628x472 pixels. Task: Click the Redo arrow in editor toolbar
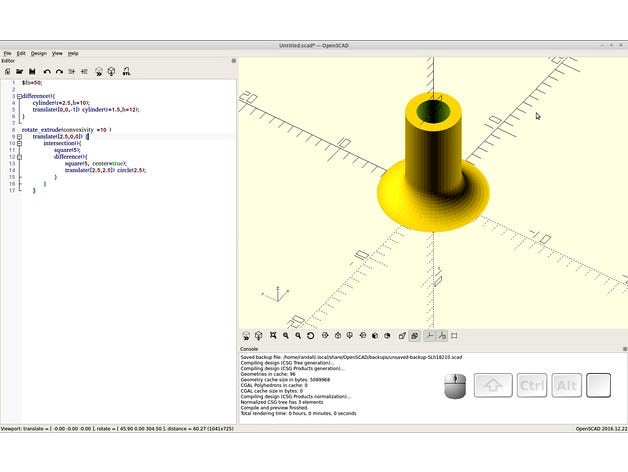(x=59, y=72)
